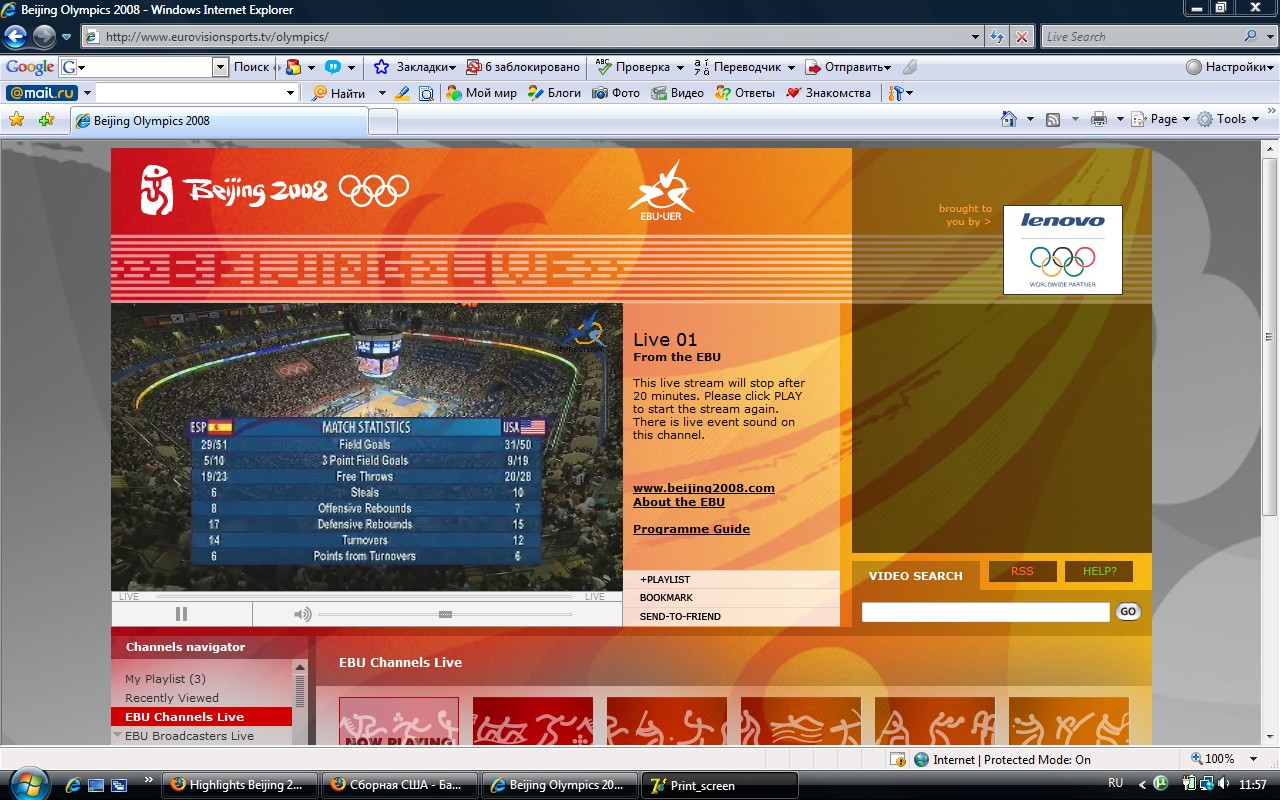Image resolution: width=1280 pixels, height=800 pixels.
Task: Open Видео on the Mail.ru toolbar
Action: tap(678, 93)
